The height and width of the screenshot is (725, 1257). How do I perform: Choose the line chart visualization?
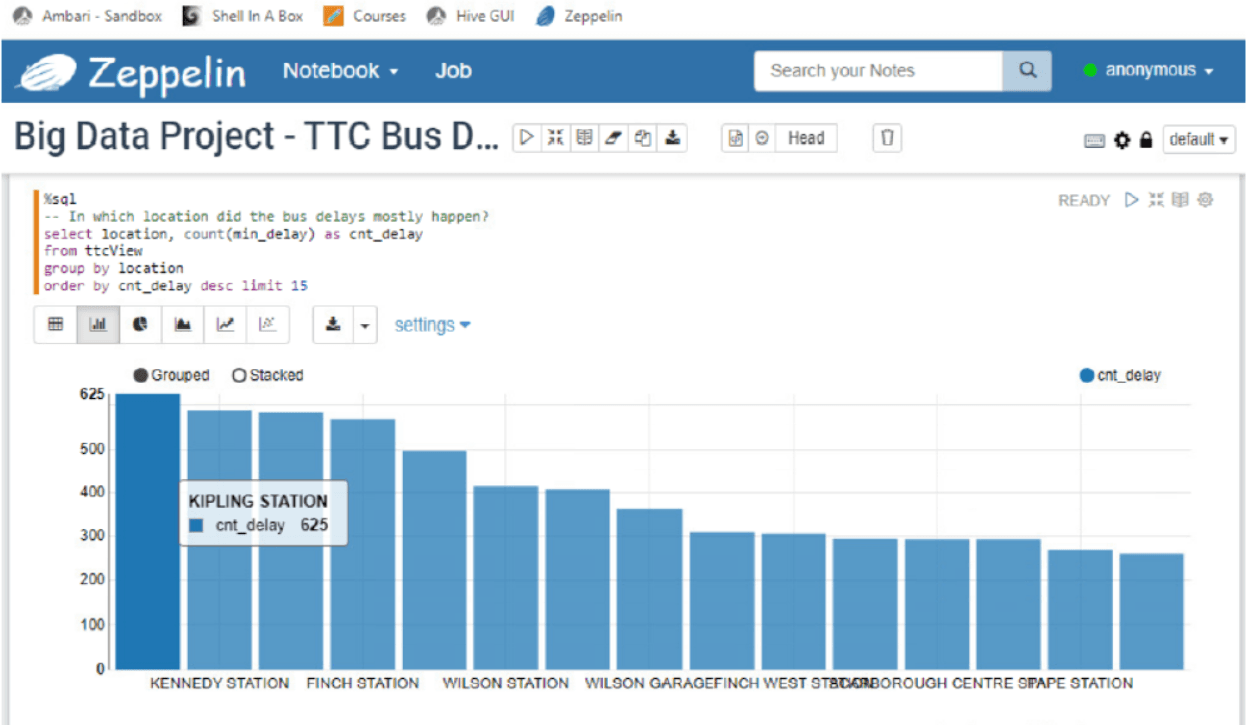[x=226, y=325]
